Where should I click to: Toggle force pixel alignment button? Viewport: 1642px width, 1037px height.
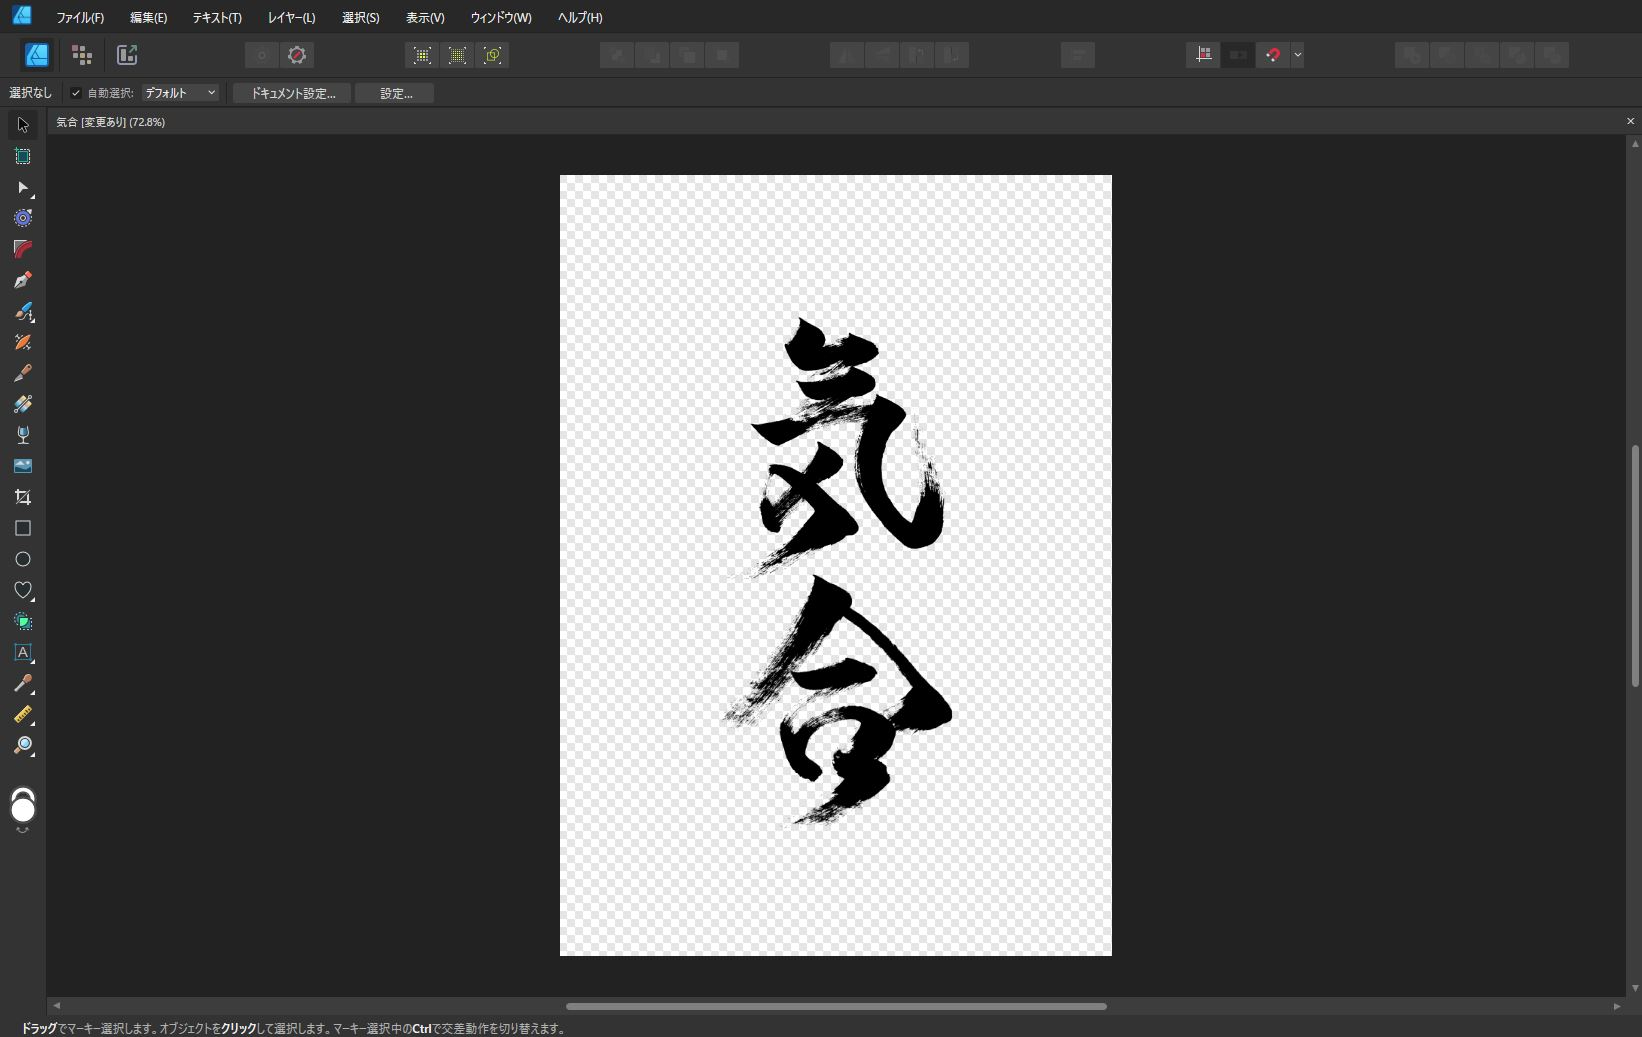coord(1203,55)
